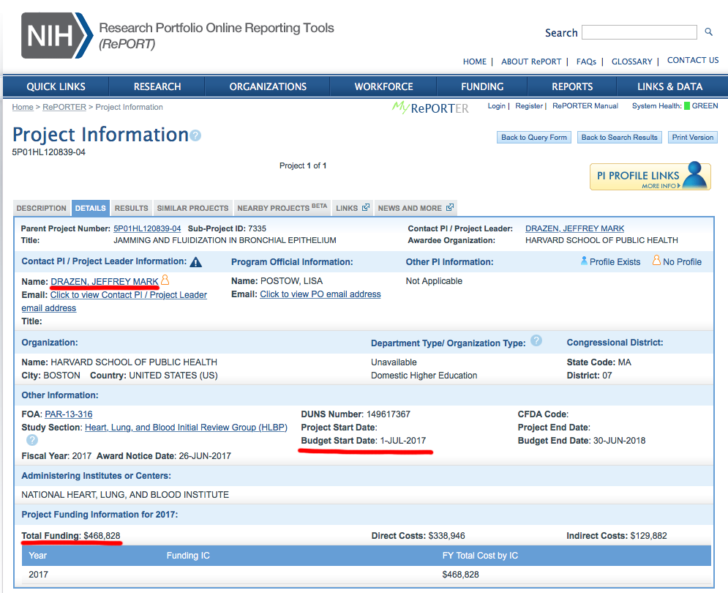Open GLOSSARY link

[631, 62]
